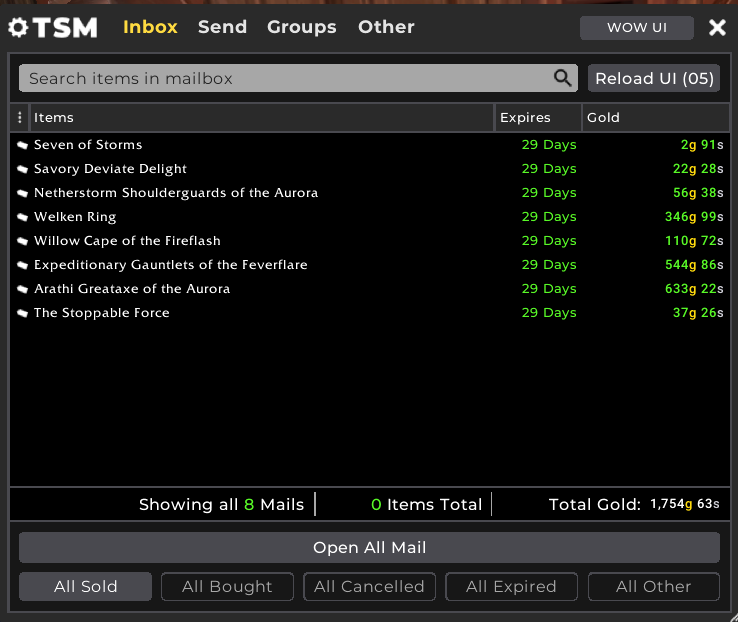Click mail icon beside Savory Deviate Delight
The image size is (738, 622).
coord(22,169)
